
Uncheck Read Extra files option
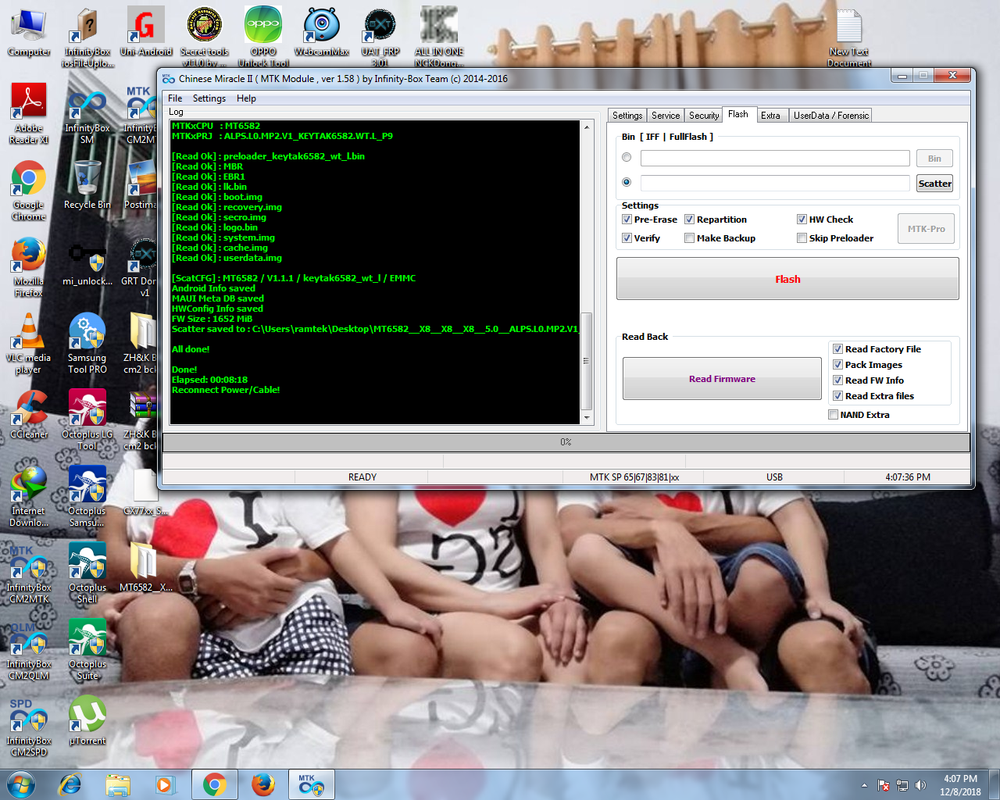pyautogui.click(x=838, y=396)
